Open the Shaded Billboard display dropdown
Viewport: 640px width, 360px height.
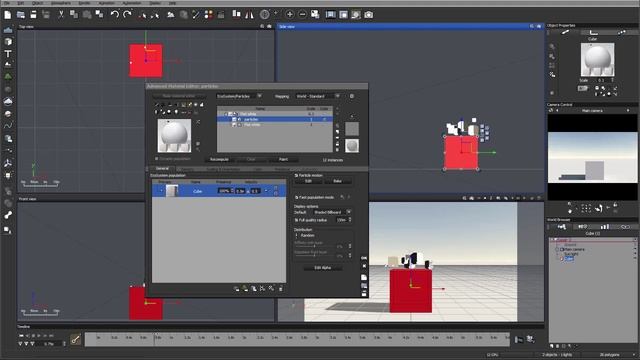pyautogui.click(x=332, y=212)
